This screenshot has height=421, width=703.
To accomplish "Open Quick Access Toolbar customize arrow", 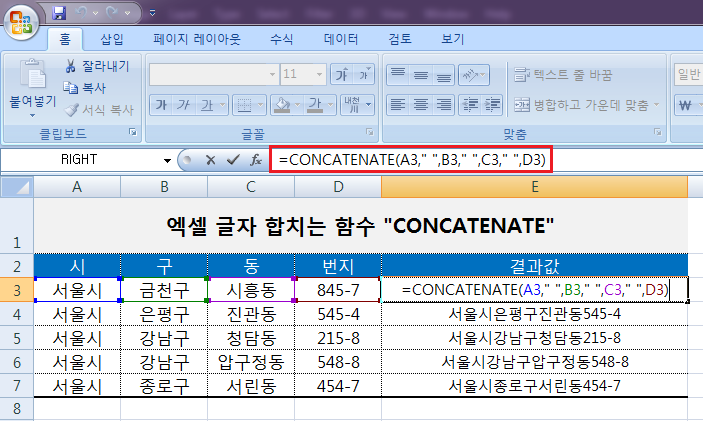I will (x=152, y=13).
